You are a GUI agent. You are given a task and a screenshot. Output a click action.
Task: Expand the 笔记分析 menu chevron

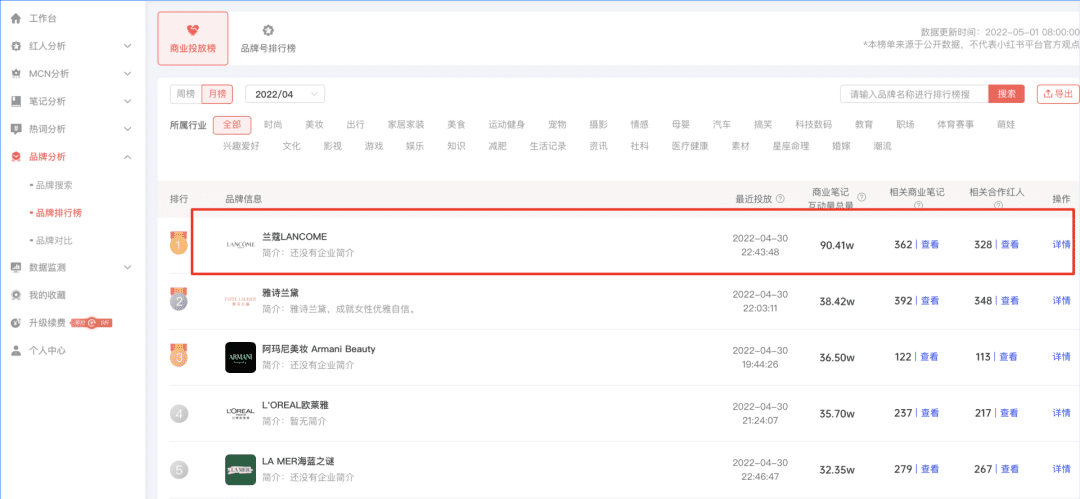tap(127, 101)
